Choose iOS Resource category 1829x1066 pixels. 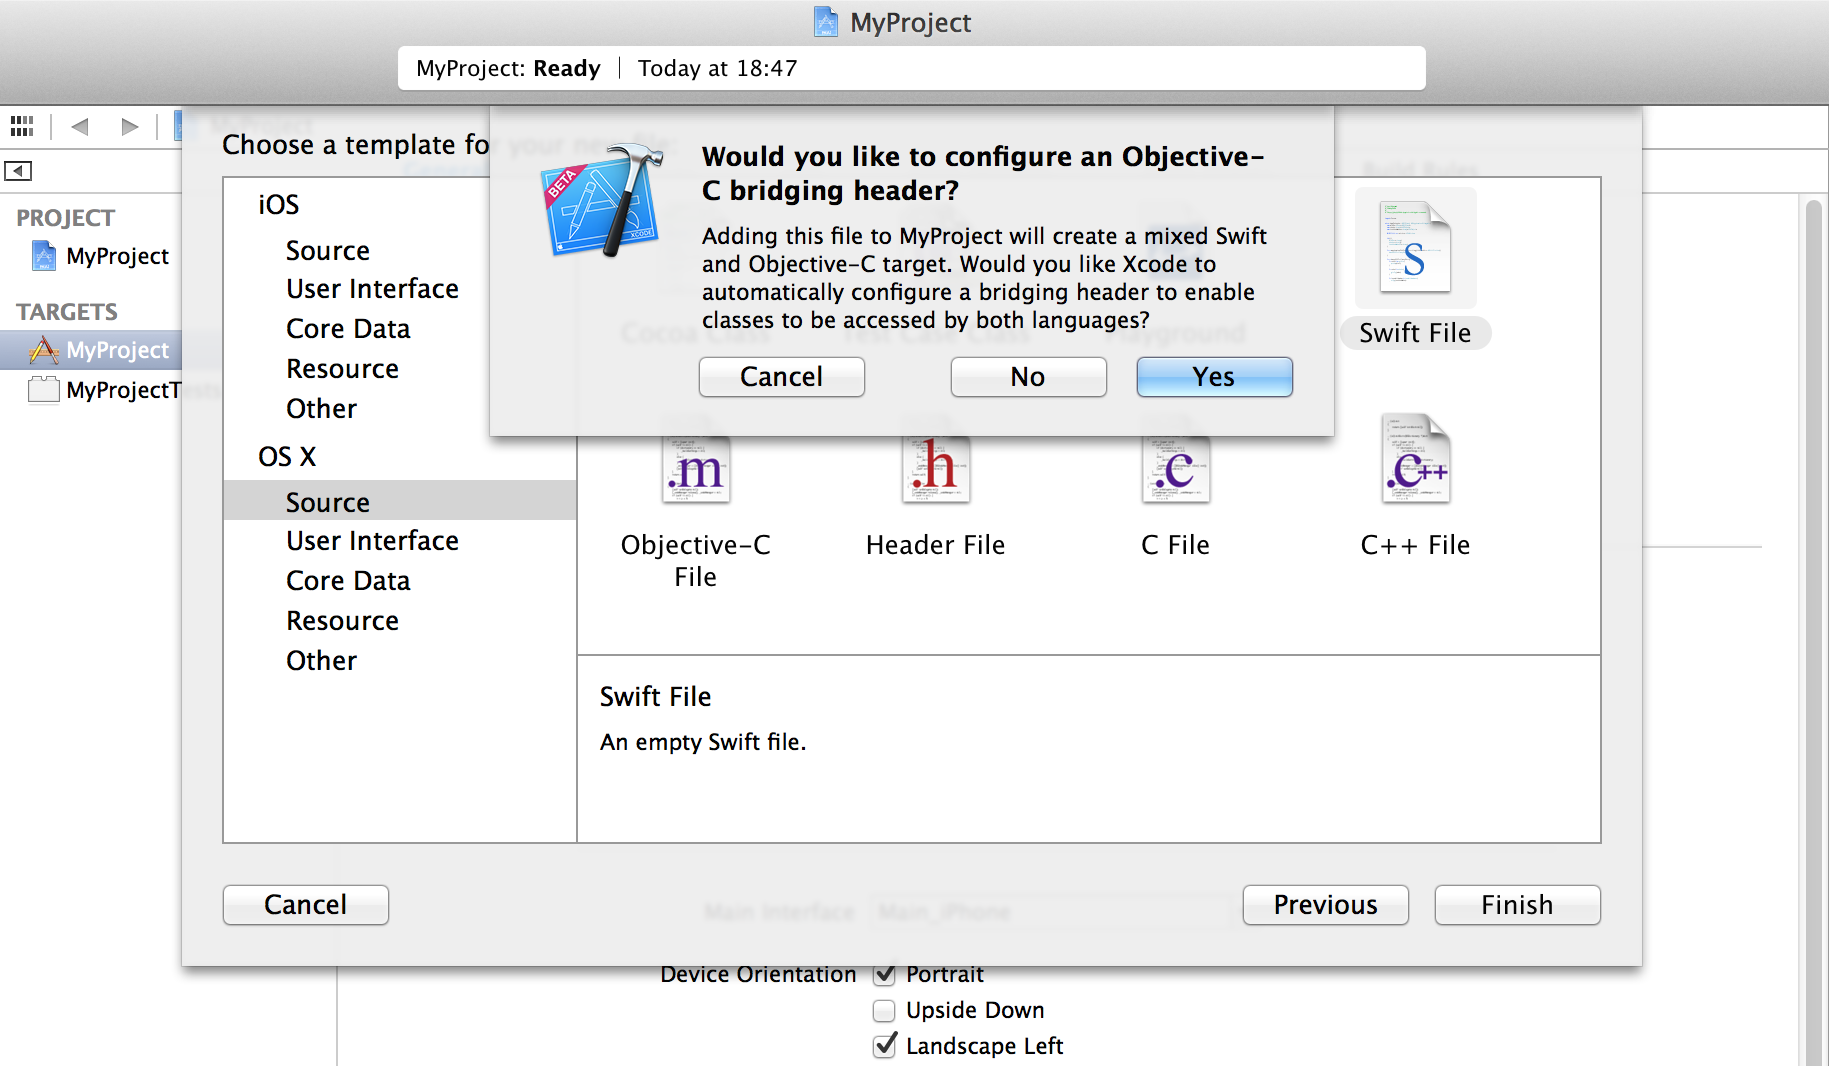point(342,369)
